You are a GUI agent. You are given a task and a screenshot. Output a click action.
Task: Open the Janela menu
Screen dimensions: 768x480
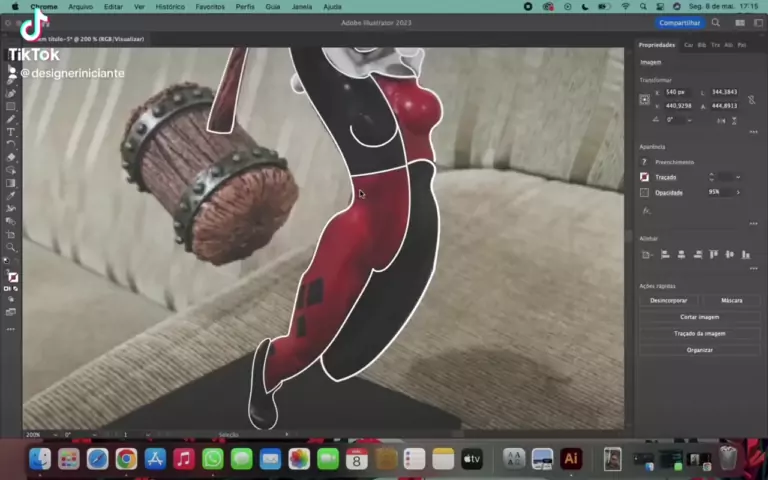302,7
